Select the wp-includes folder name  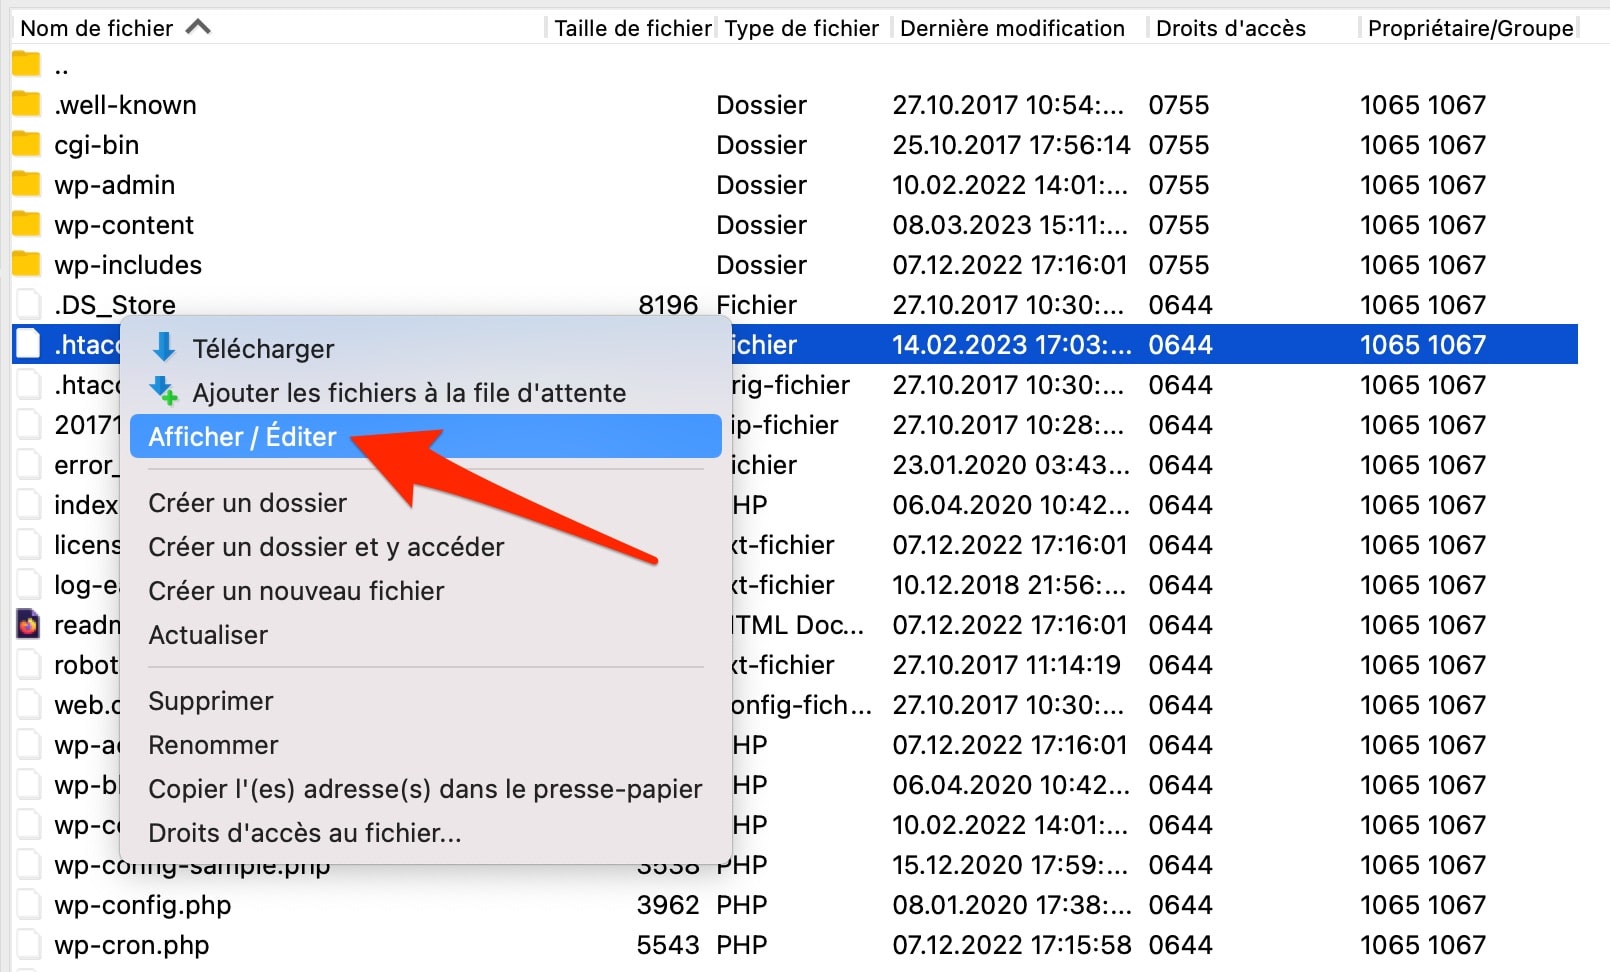[x=128, y=265]
